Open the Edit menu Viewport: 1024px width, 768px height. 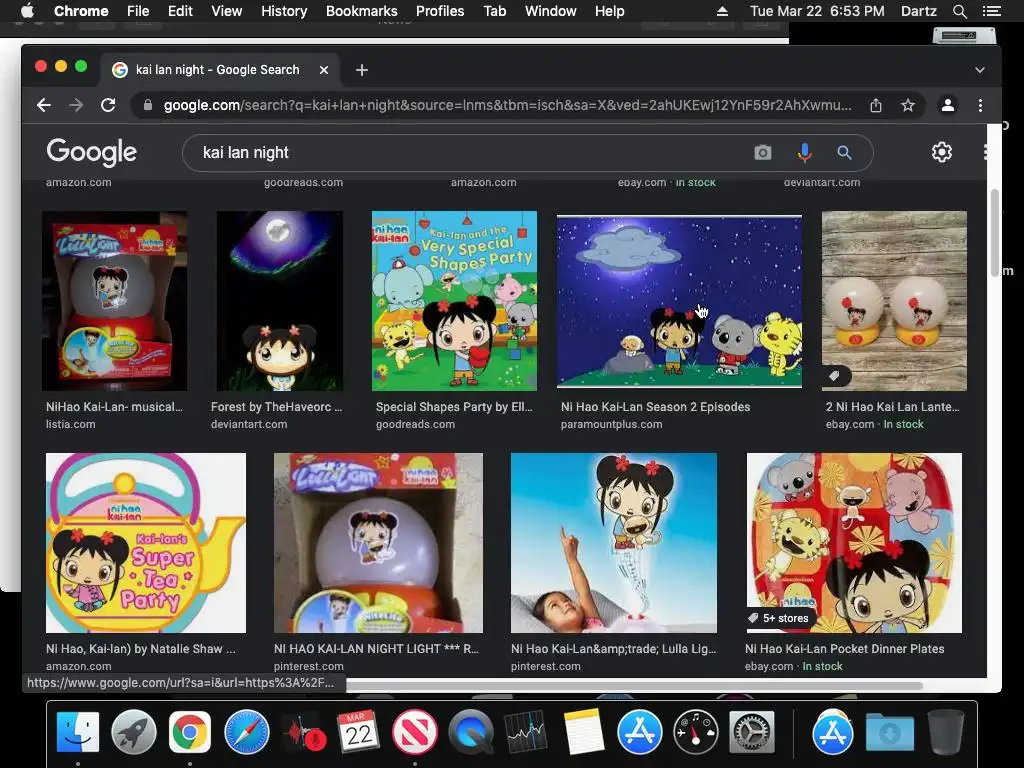tap(180, 11)
